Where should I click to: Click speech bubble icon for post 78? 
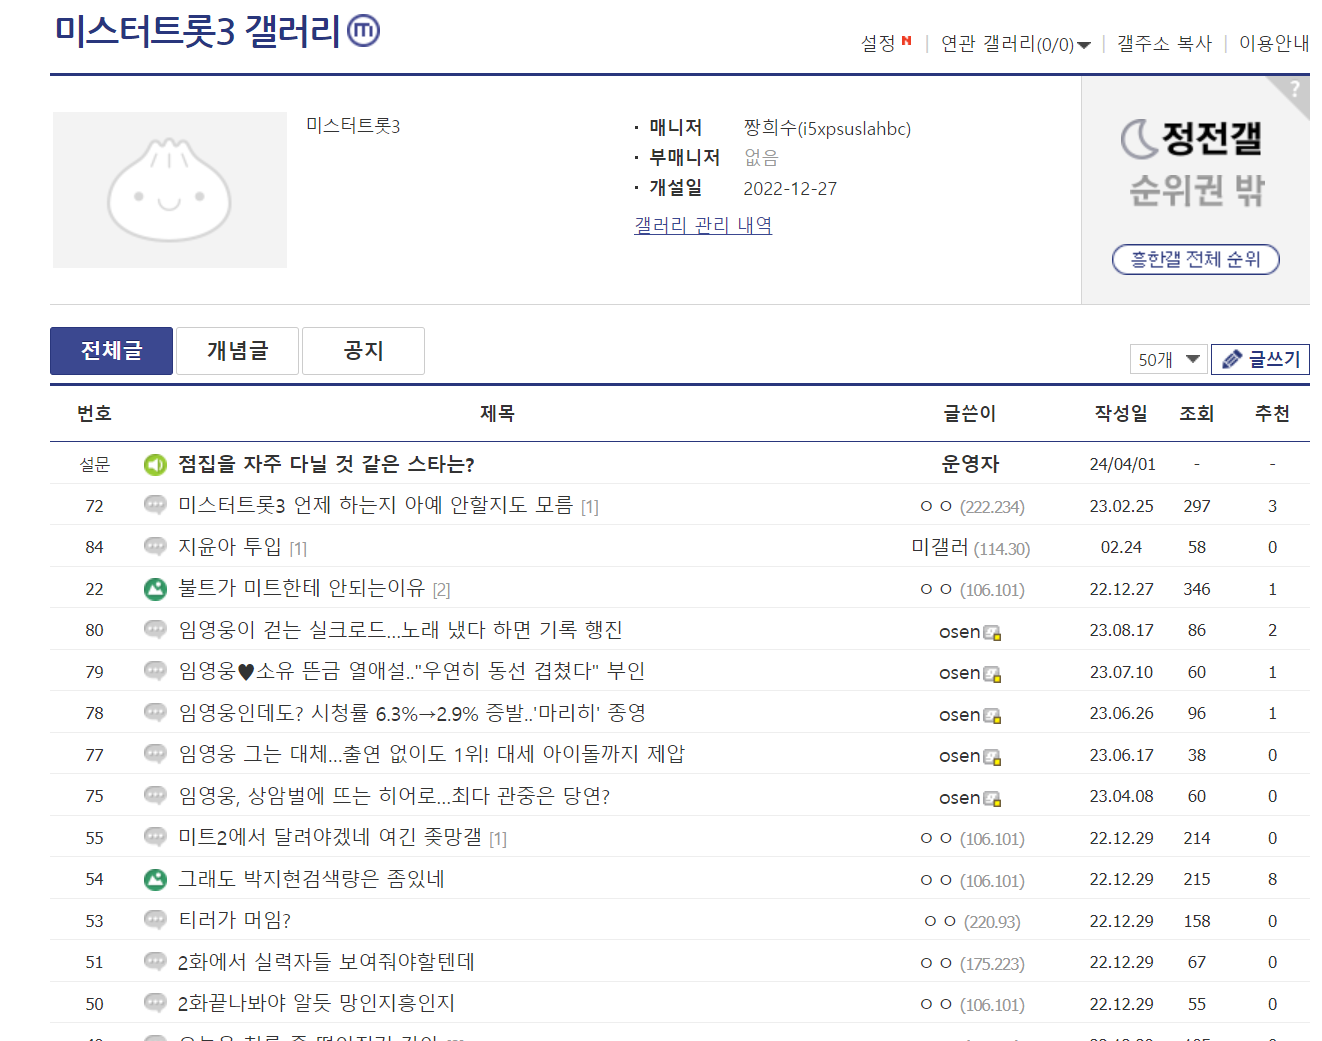click(x=155, y=712)
